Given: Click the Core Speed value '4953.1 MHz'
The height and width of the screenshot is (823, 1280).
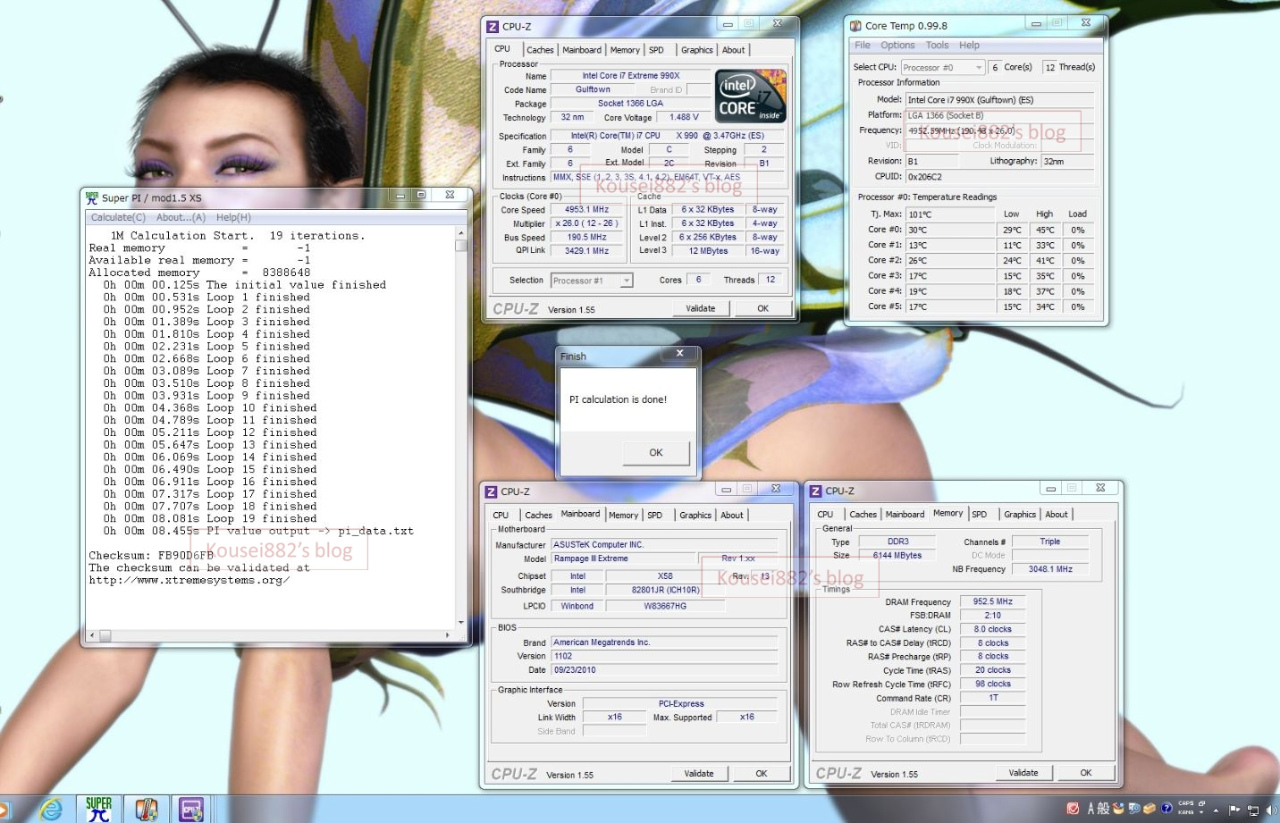Looking at the screenshot, I should click(x=589, y=210).
